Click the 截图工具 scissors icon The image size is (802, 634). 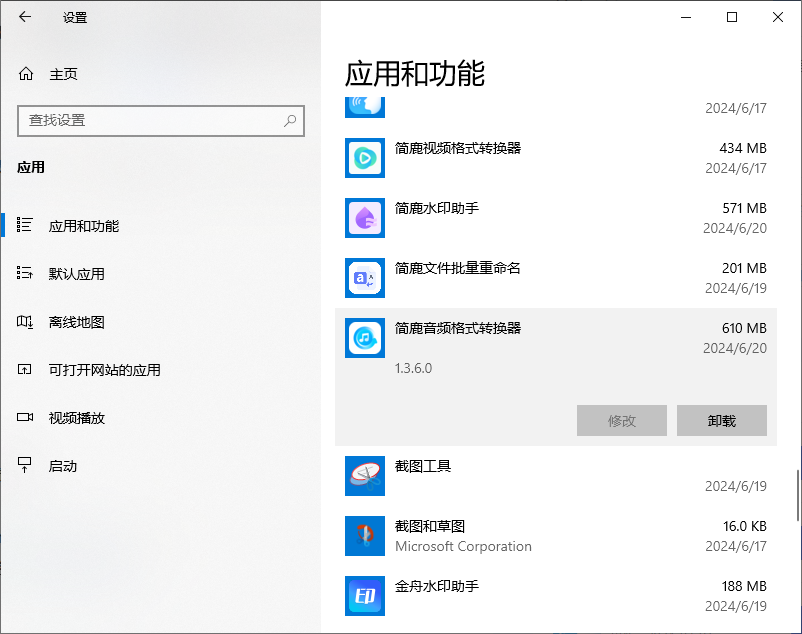tap(365, 476)
